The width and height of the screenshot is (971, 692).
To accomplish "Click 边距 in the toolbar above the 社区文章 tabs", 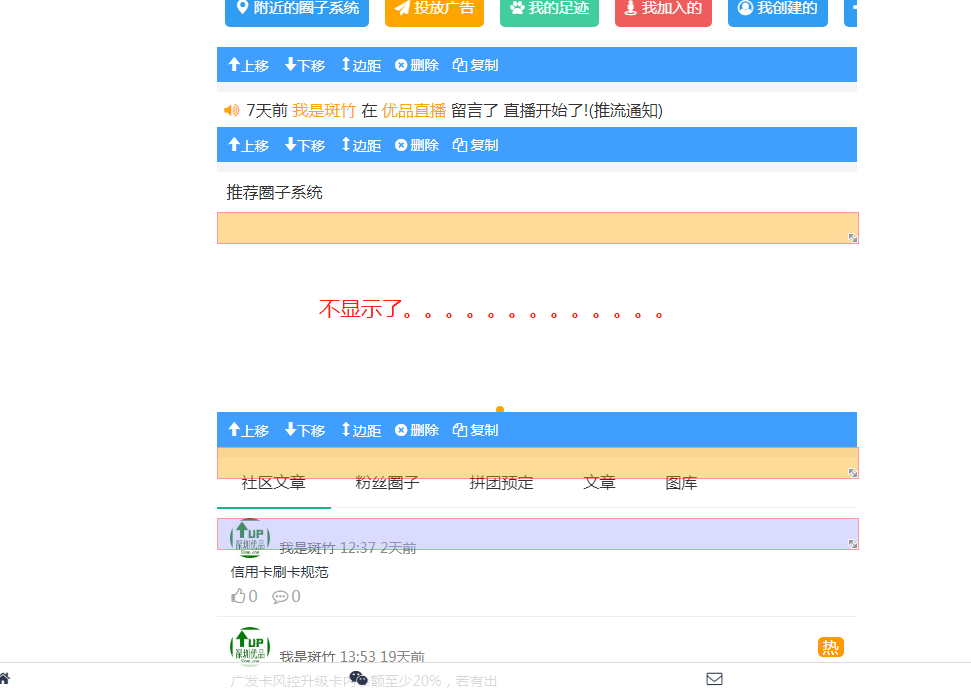I will [x=361, y=430].
